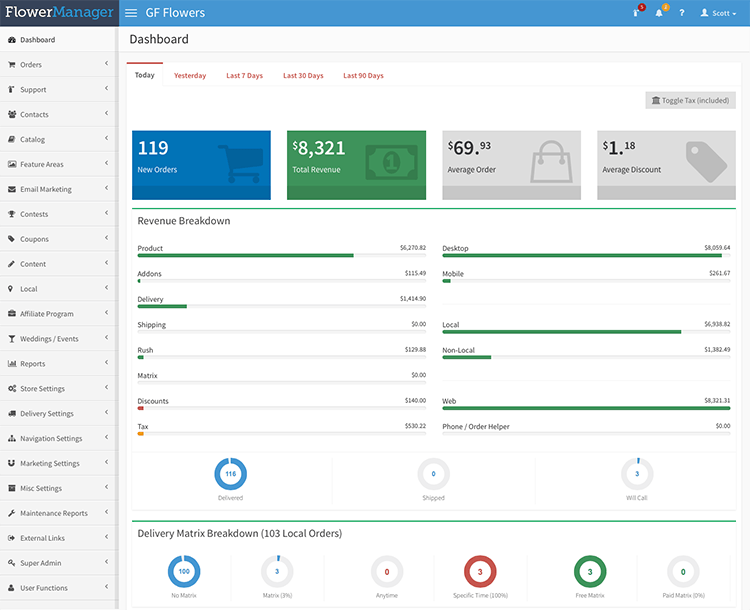This screenshot has width=750, height=610.
Task: Click the Store Settings gears icon
Action: (11, 389)
